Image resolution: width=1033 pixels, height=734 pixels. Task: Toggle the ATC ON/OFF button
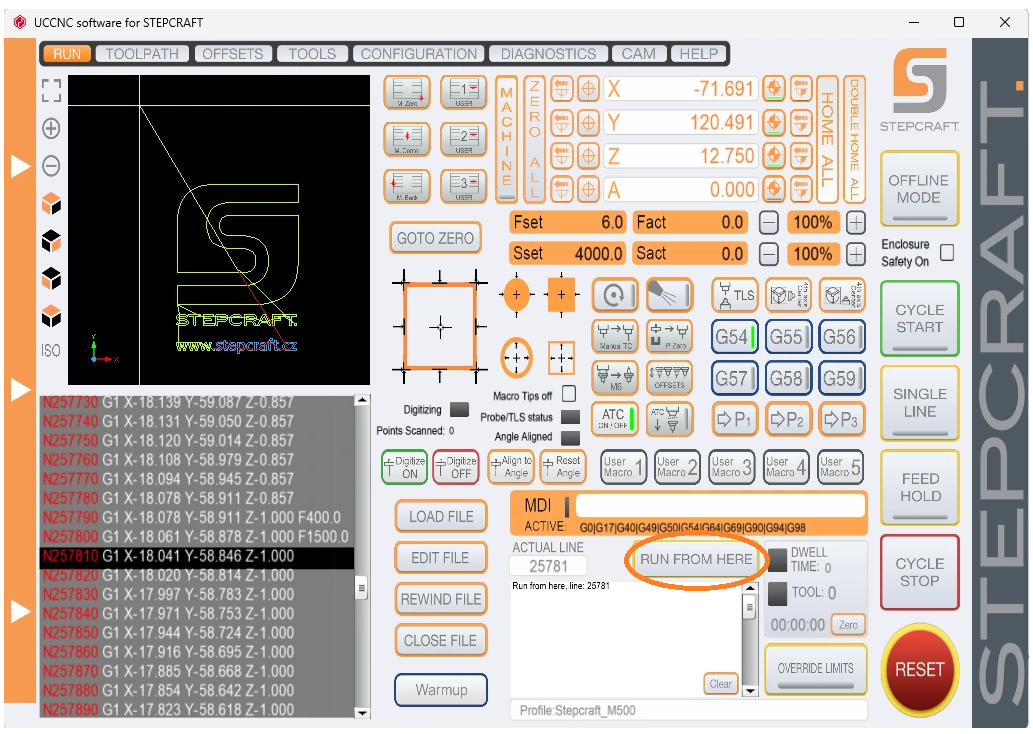point(615,419)
